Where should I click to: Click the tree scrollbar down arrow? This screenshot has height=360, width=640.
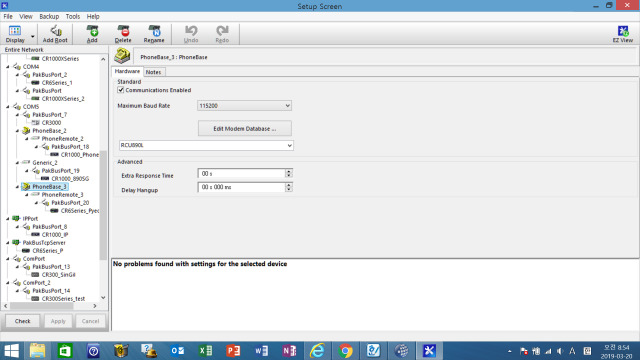point(103,298)
